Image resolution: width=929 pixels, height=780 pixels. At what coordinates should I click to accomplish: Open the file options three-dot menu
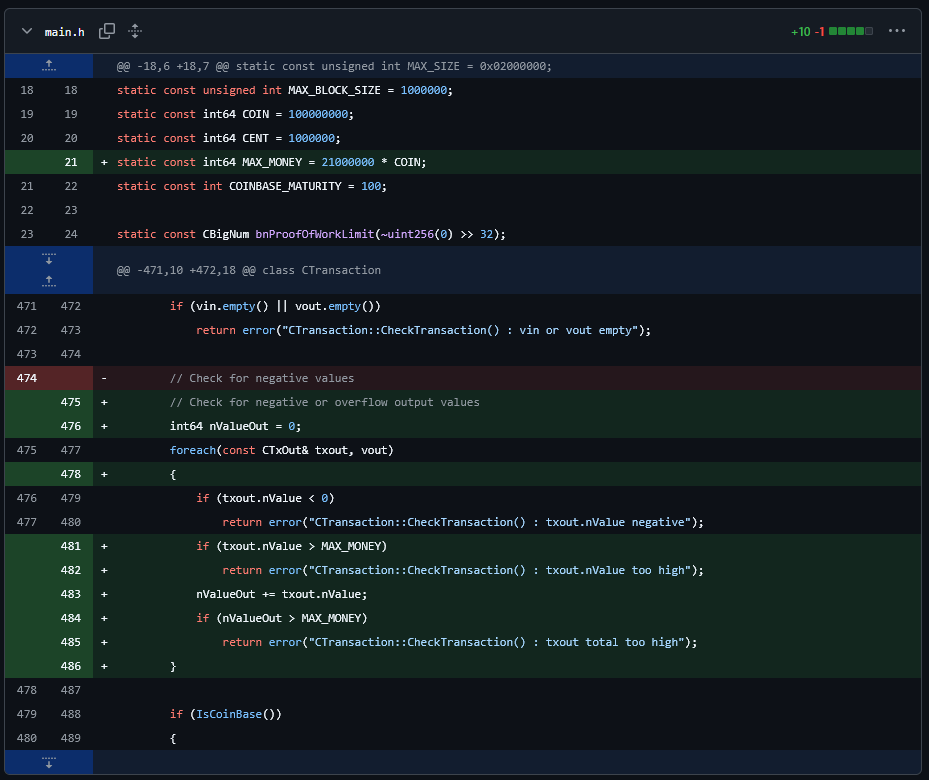pos(896,31)
